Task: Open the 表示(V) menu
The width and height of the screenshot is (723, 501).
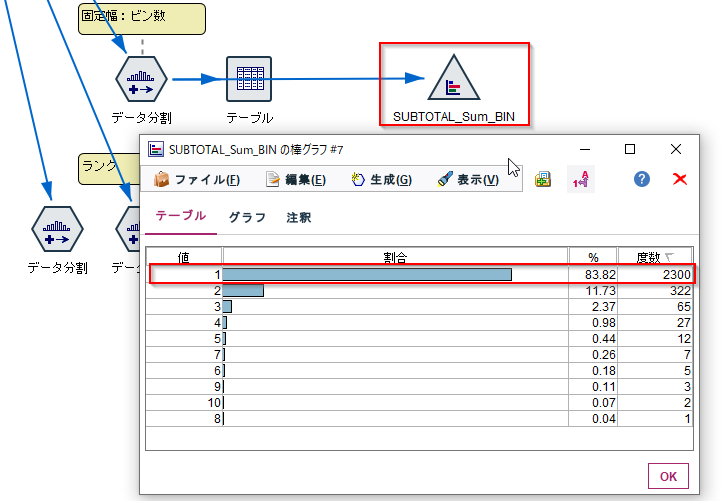Action: pos(468,179)
